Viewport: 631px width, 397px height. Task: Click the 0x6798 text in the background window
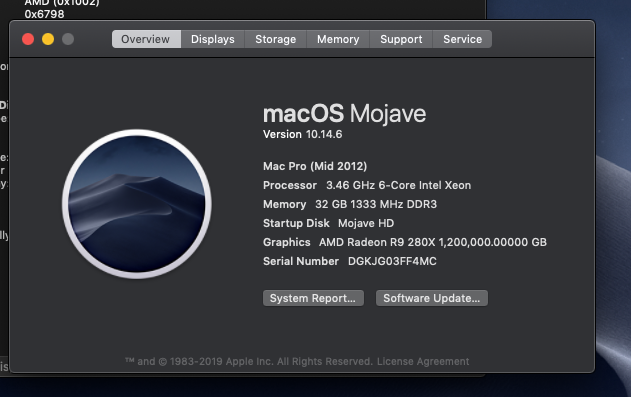point(44,14)
